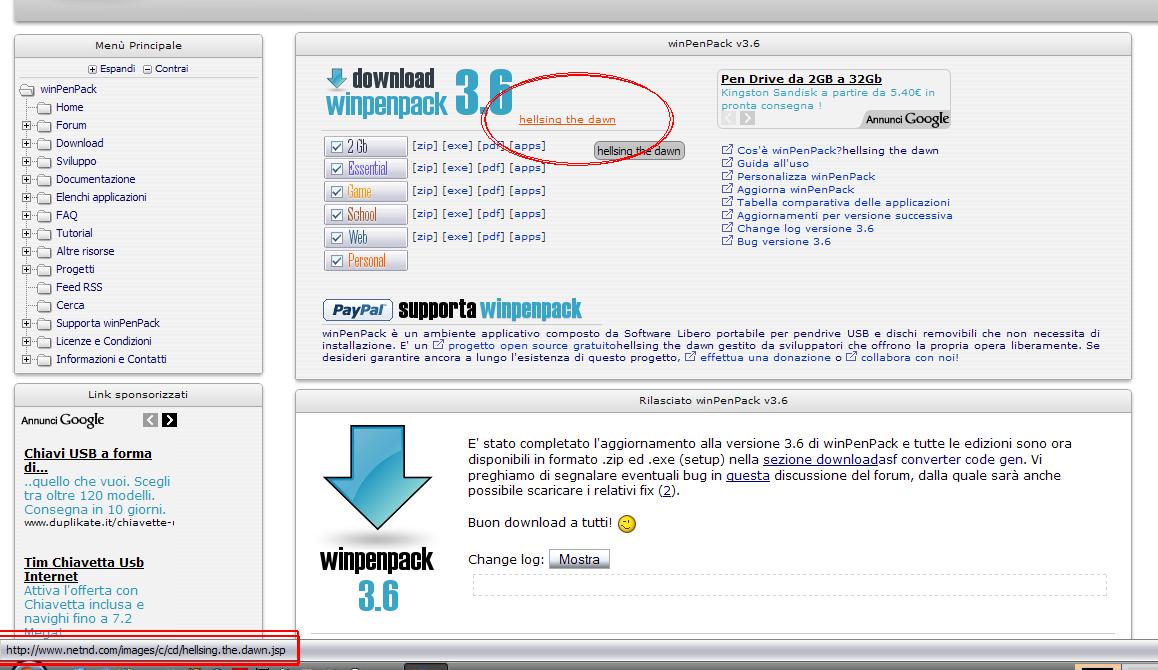Toggle the 2 Gb edition checkbox
This screenshot has height=670, width=1158.
click(x=337, y=147)
